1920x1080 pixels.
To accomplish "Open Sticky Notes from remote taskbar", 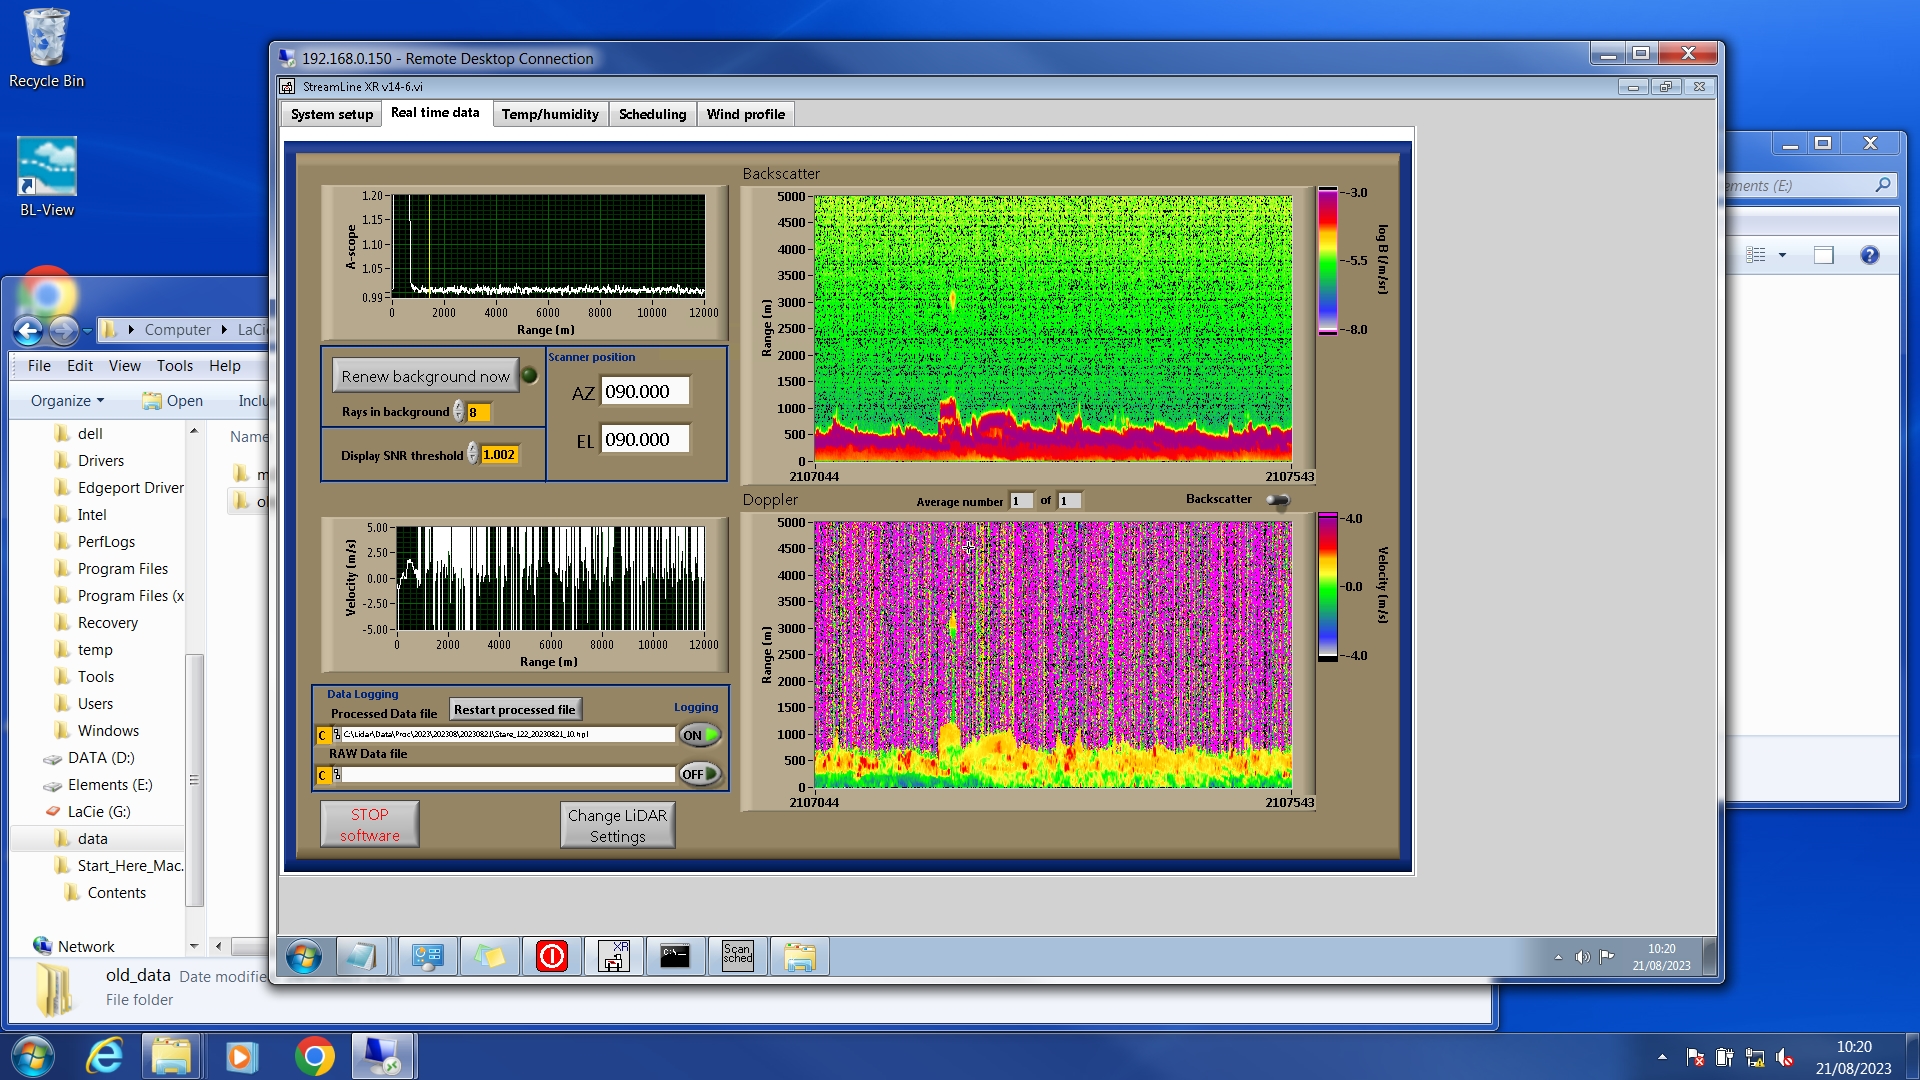I will coord(489,957).
